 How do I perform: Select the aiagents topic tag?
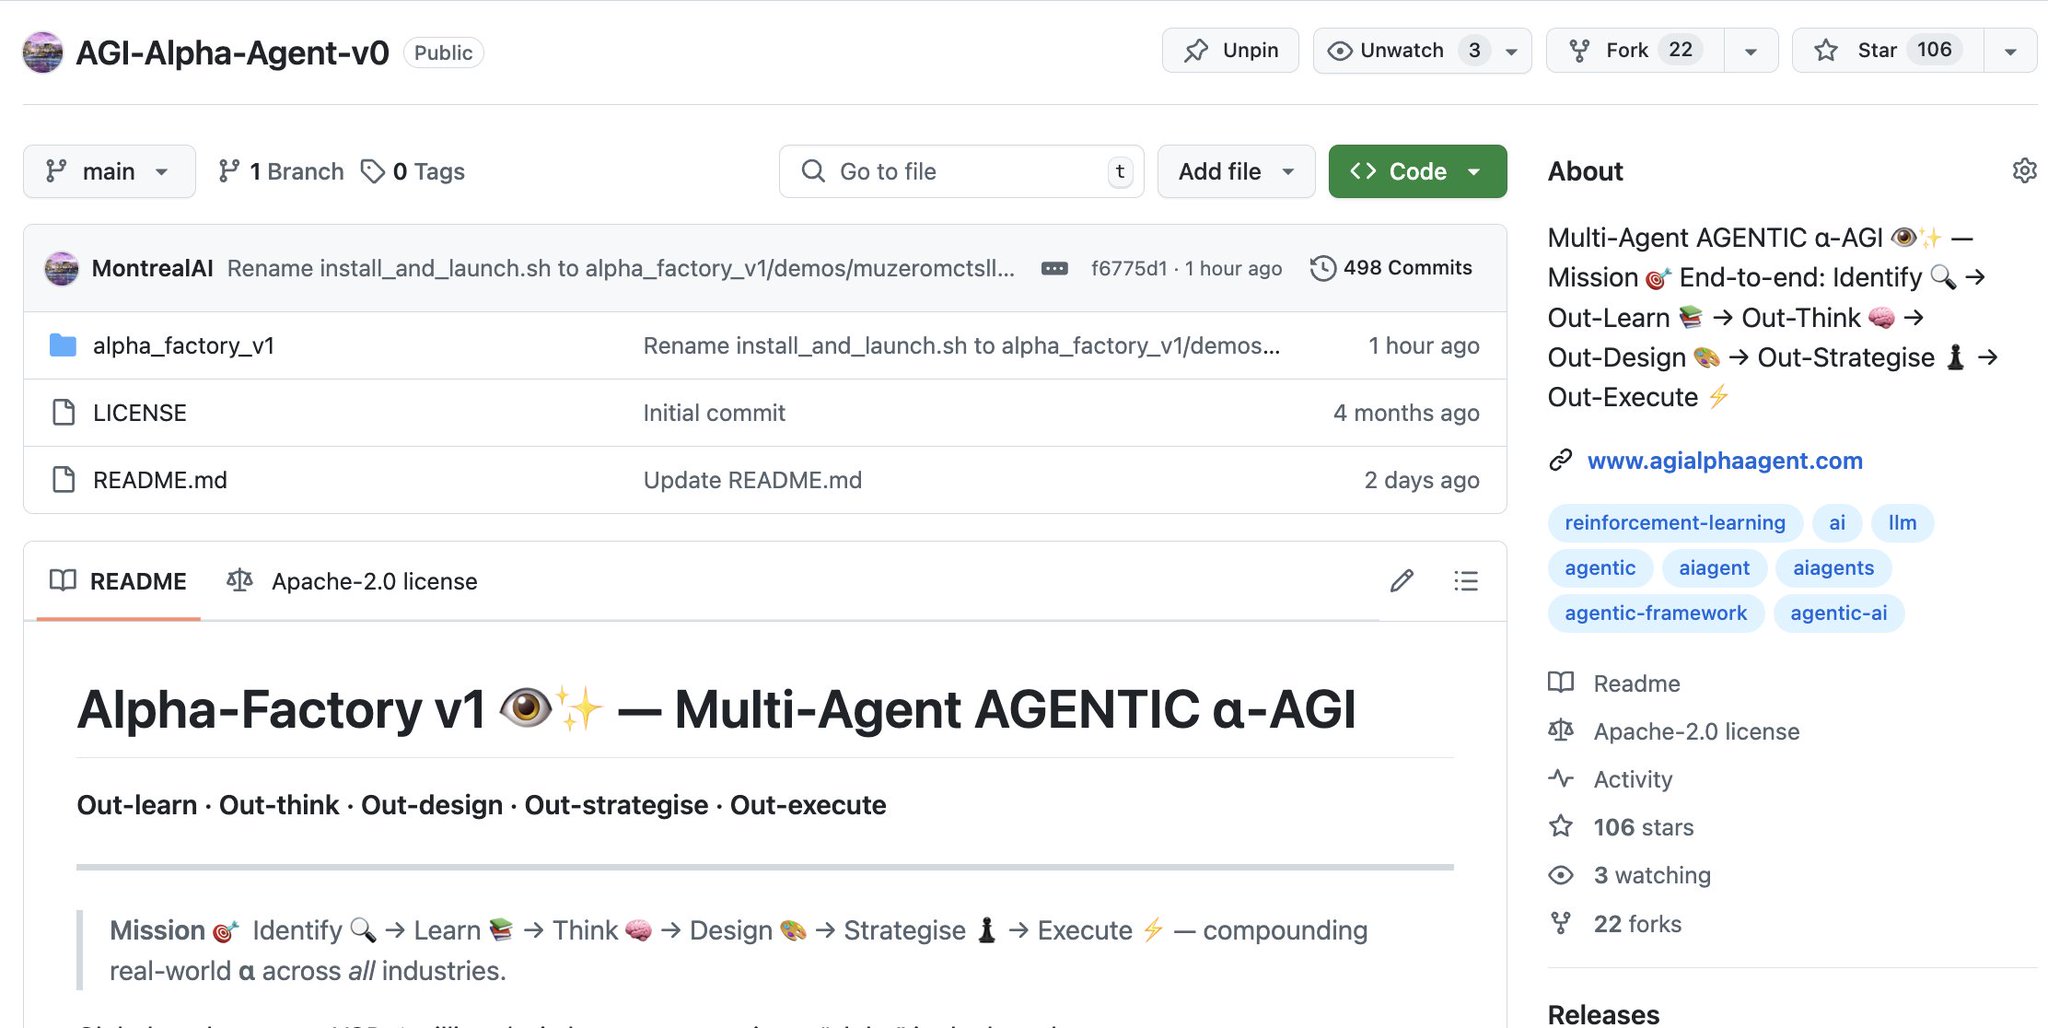point(1833,568)
